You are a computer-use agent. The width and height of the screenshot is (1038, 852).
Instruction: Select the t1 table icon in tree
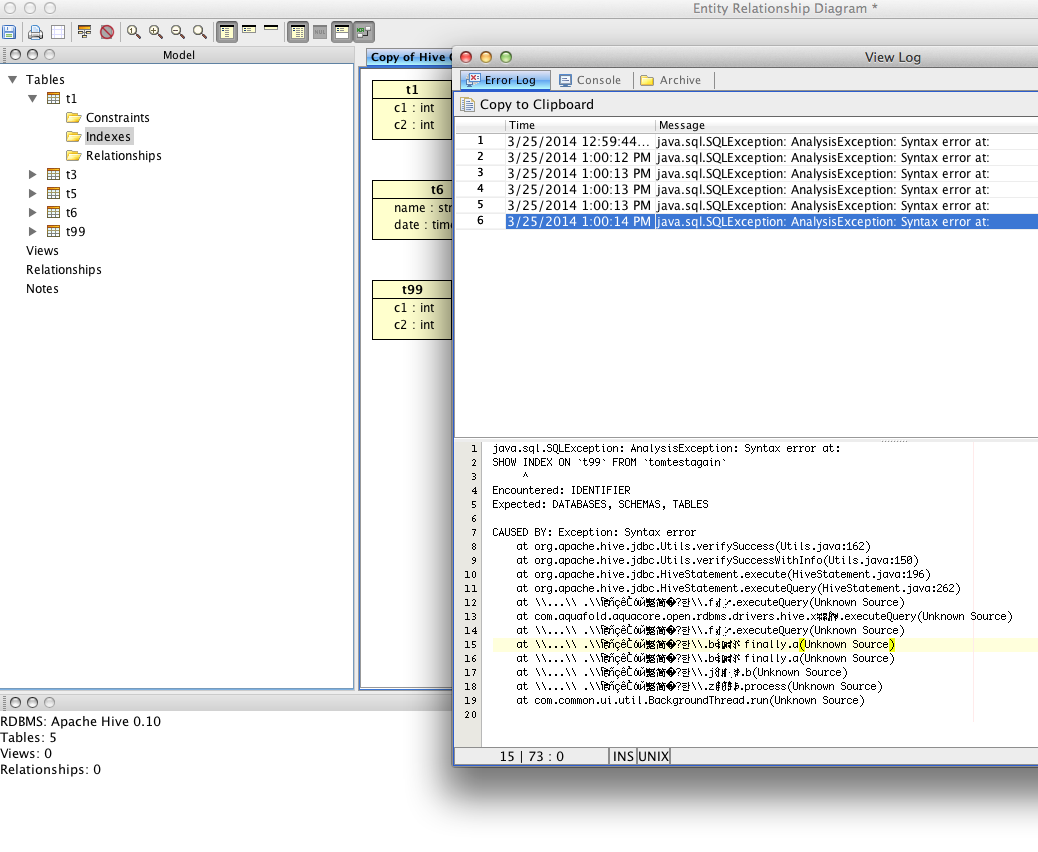pos(54,99)
